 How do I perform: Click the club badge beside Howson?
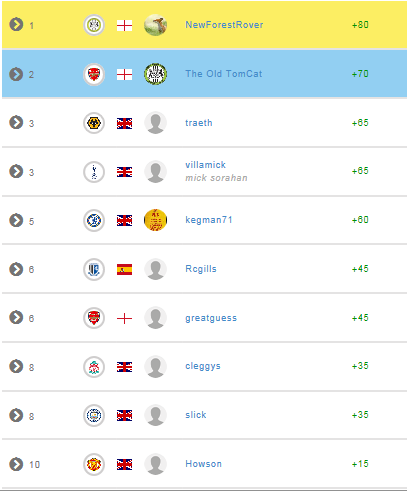94,464
